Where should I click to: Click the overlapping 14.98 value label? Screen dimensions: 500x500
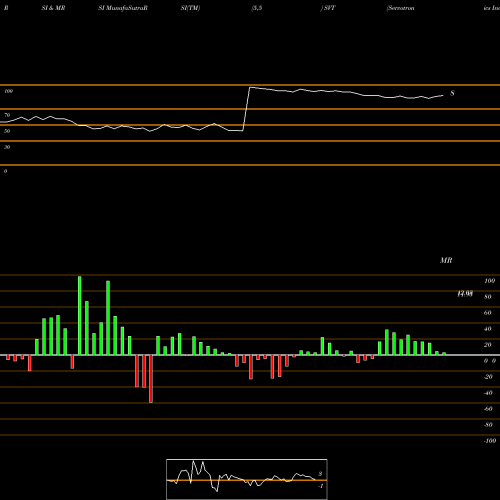coord(465,294)
